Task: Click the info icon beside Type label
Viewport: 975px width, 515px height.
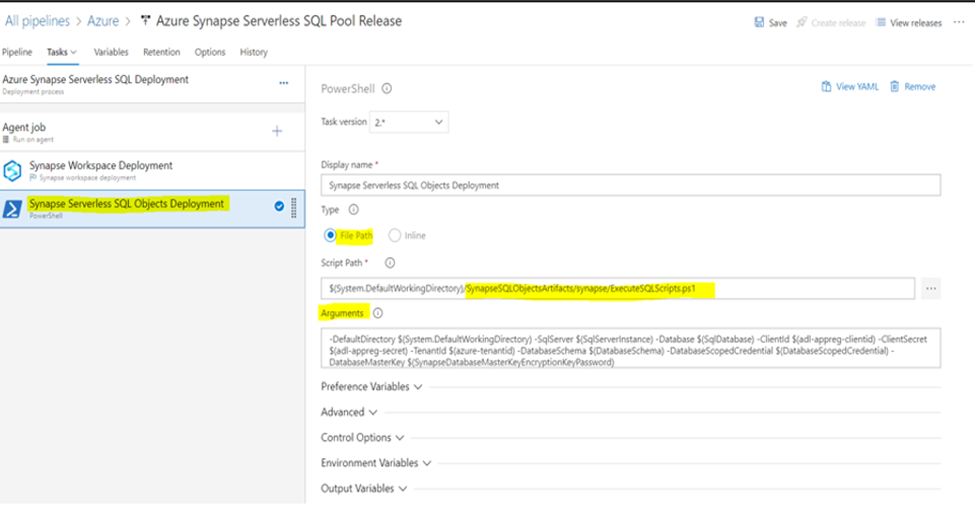Action: point(353,210)
